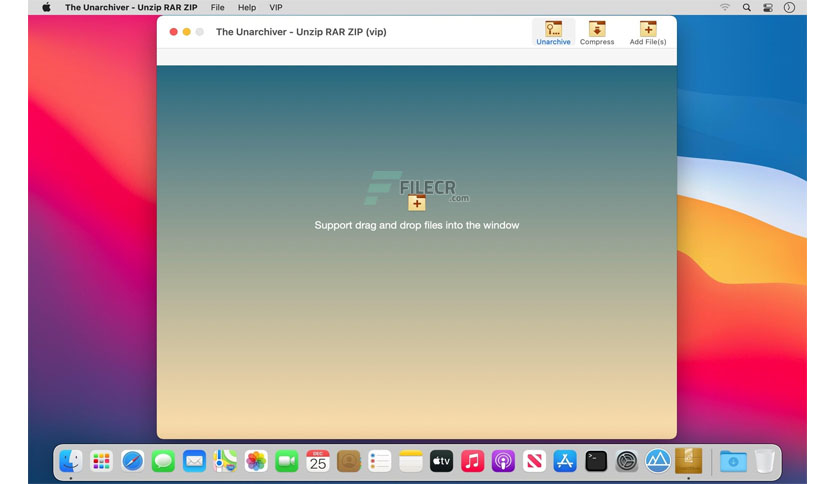Click the add-file icon in drop area
Image resolution: width=836 pixels, height=484 pixels.
tap(417, 203)
